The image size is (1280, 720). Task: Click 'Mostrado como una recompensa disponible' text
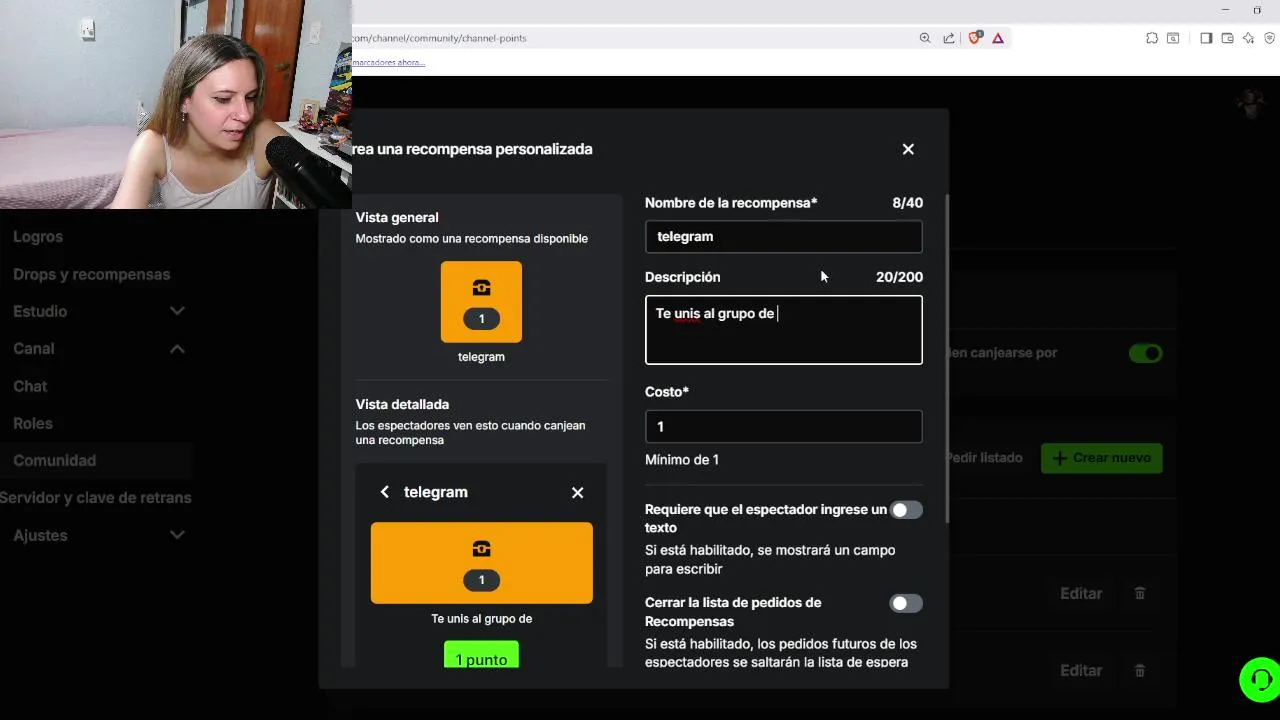click(471, 239)
